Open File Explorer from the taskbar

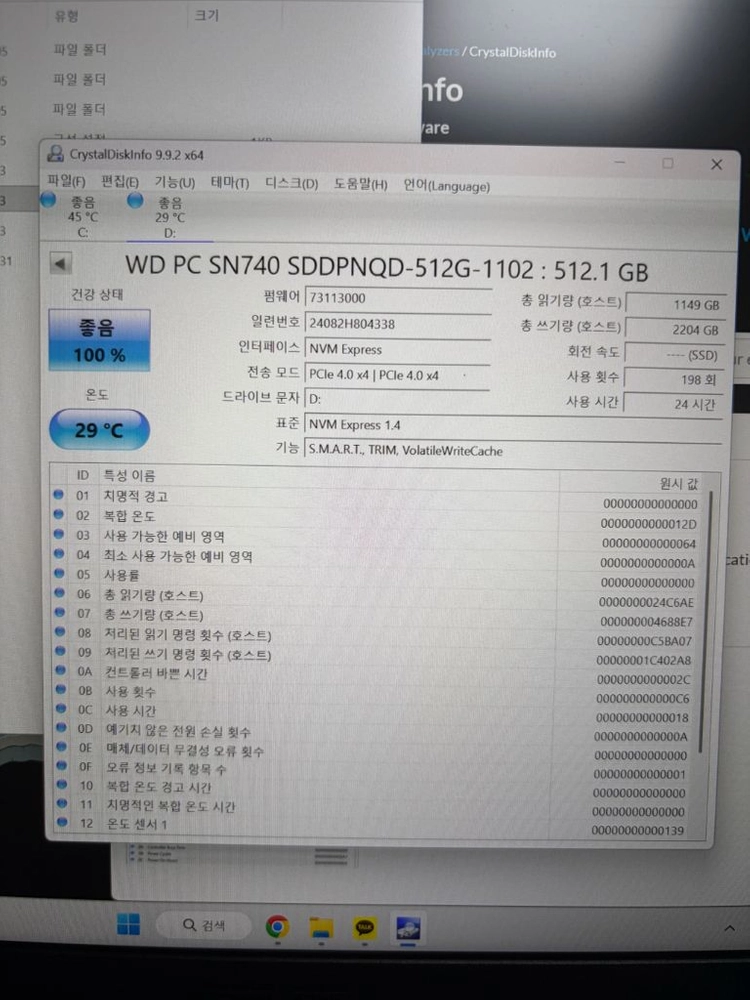click(321, 927)
